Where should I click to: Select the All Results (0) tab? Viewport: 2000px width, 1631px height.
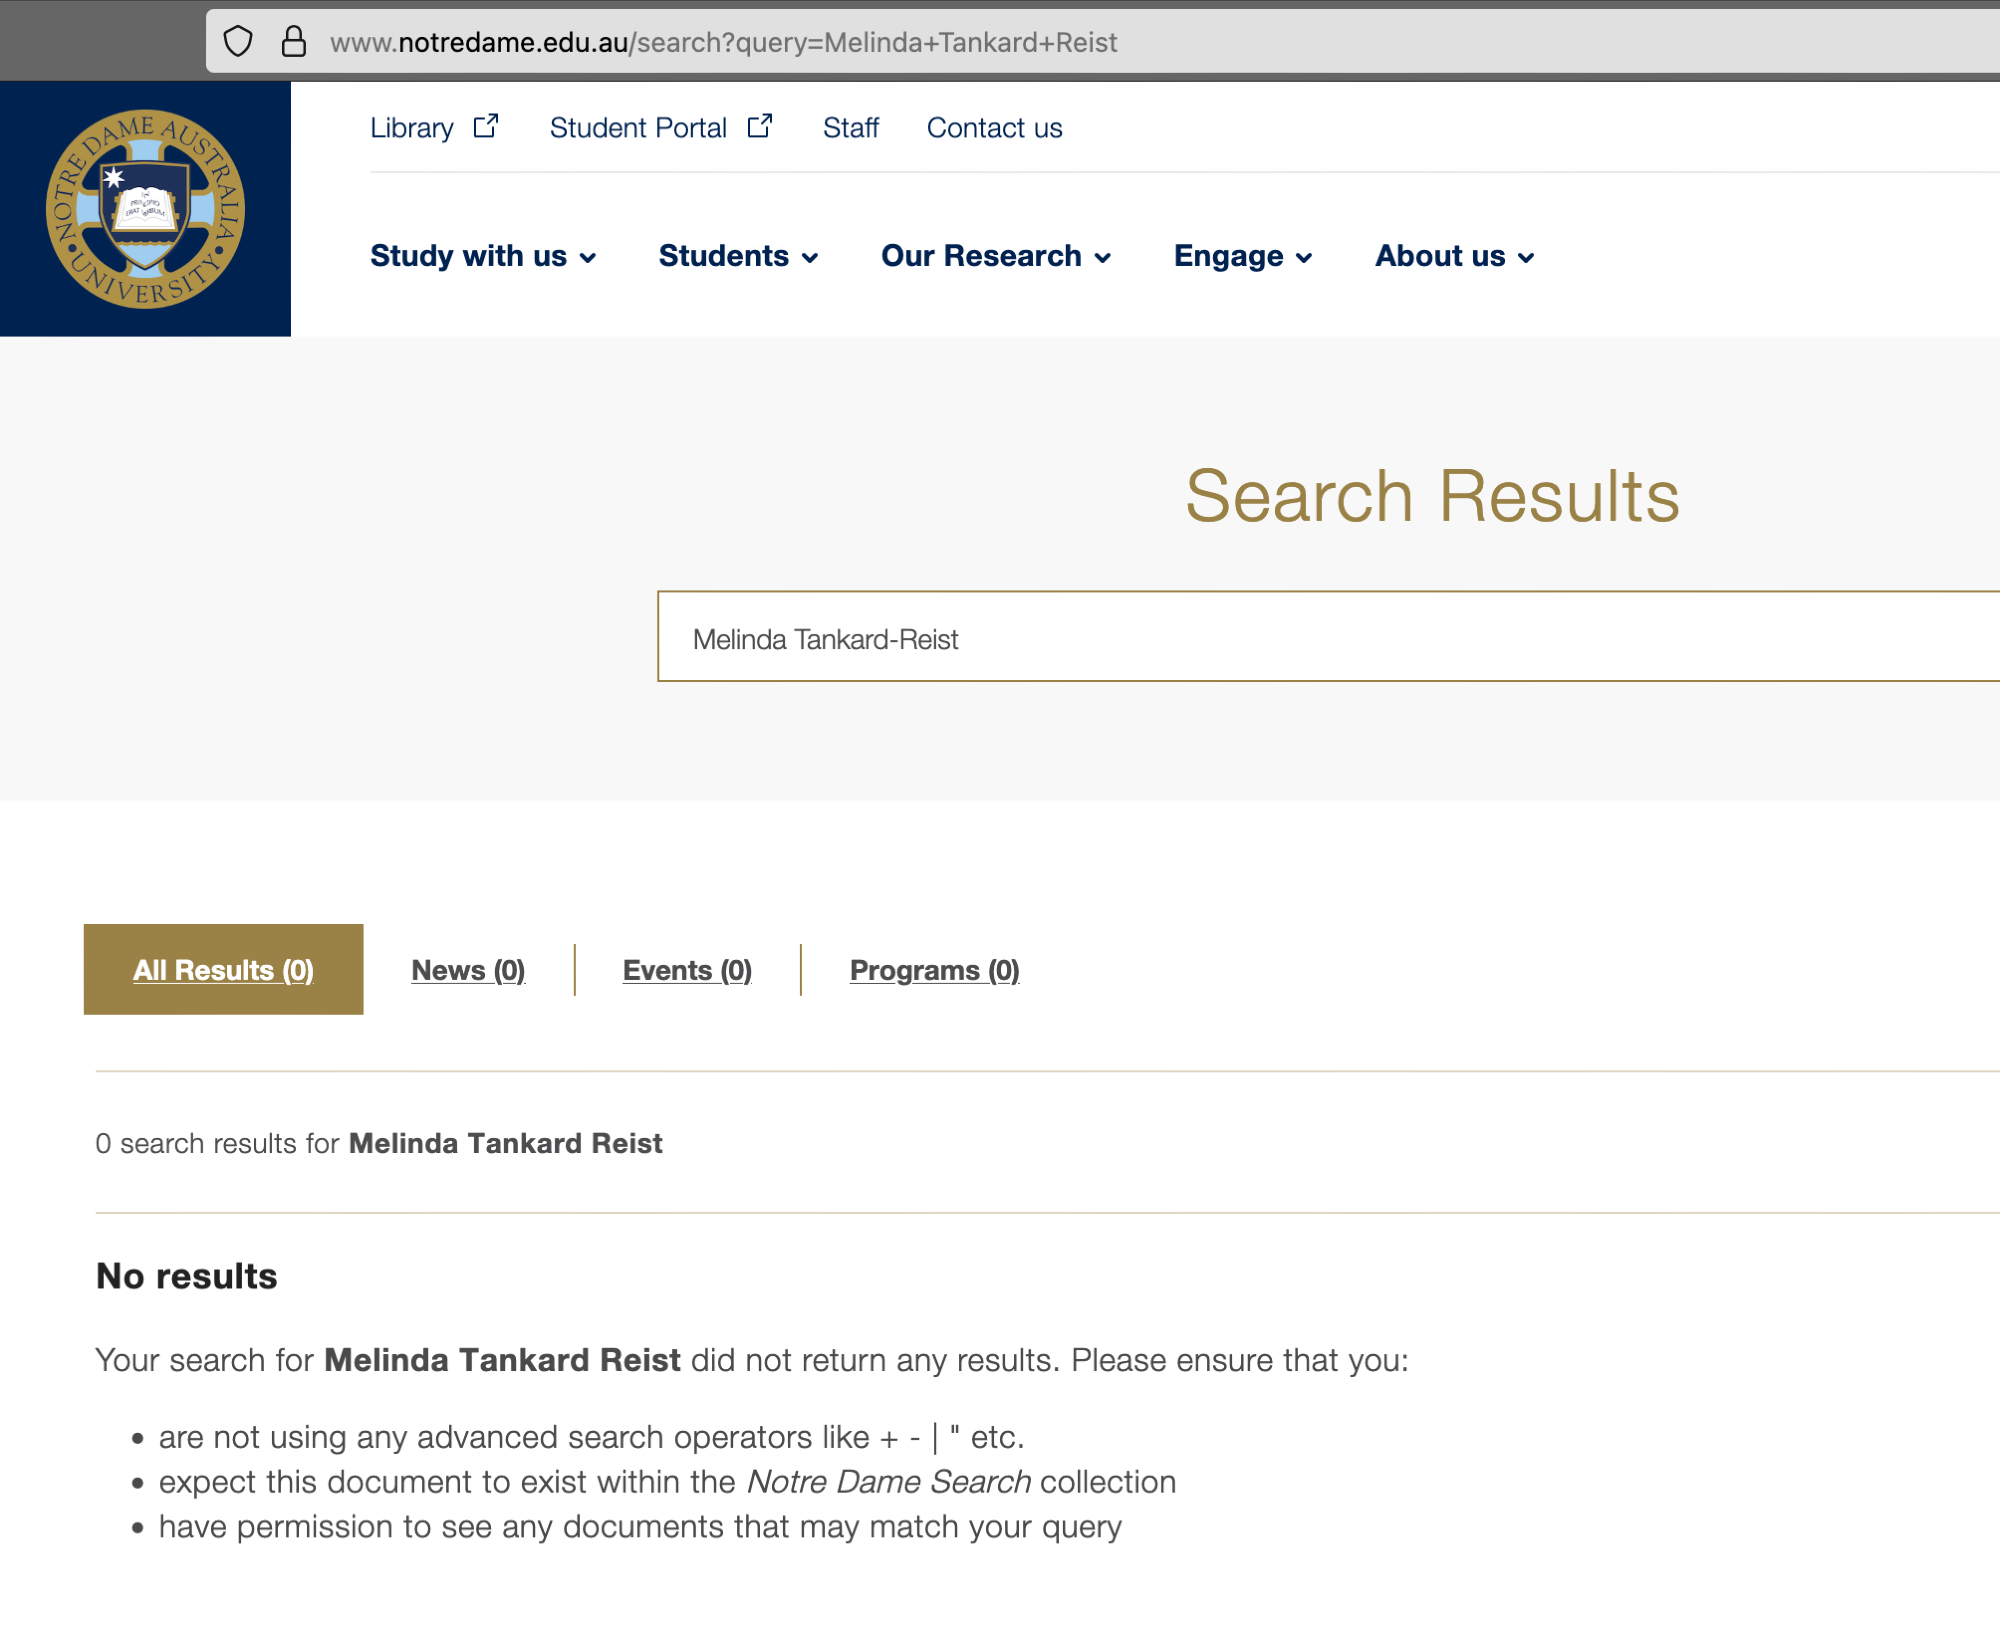click(x=223, y=970)
